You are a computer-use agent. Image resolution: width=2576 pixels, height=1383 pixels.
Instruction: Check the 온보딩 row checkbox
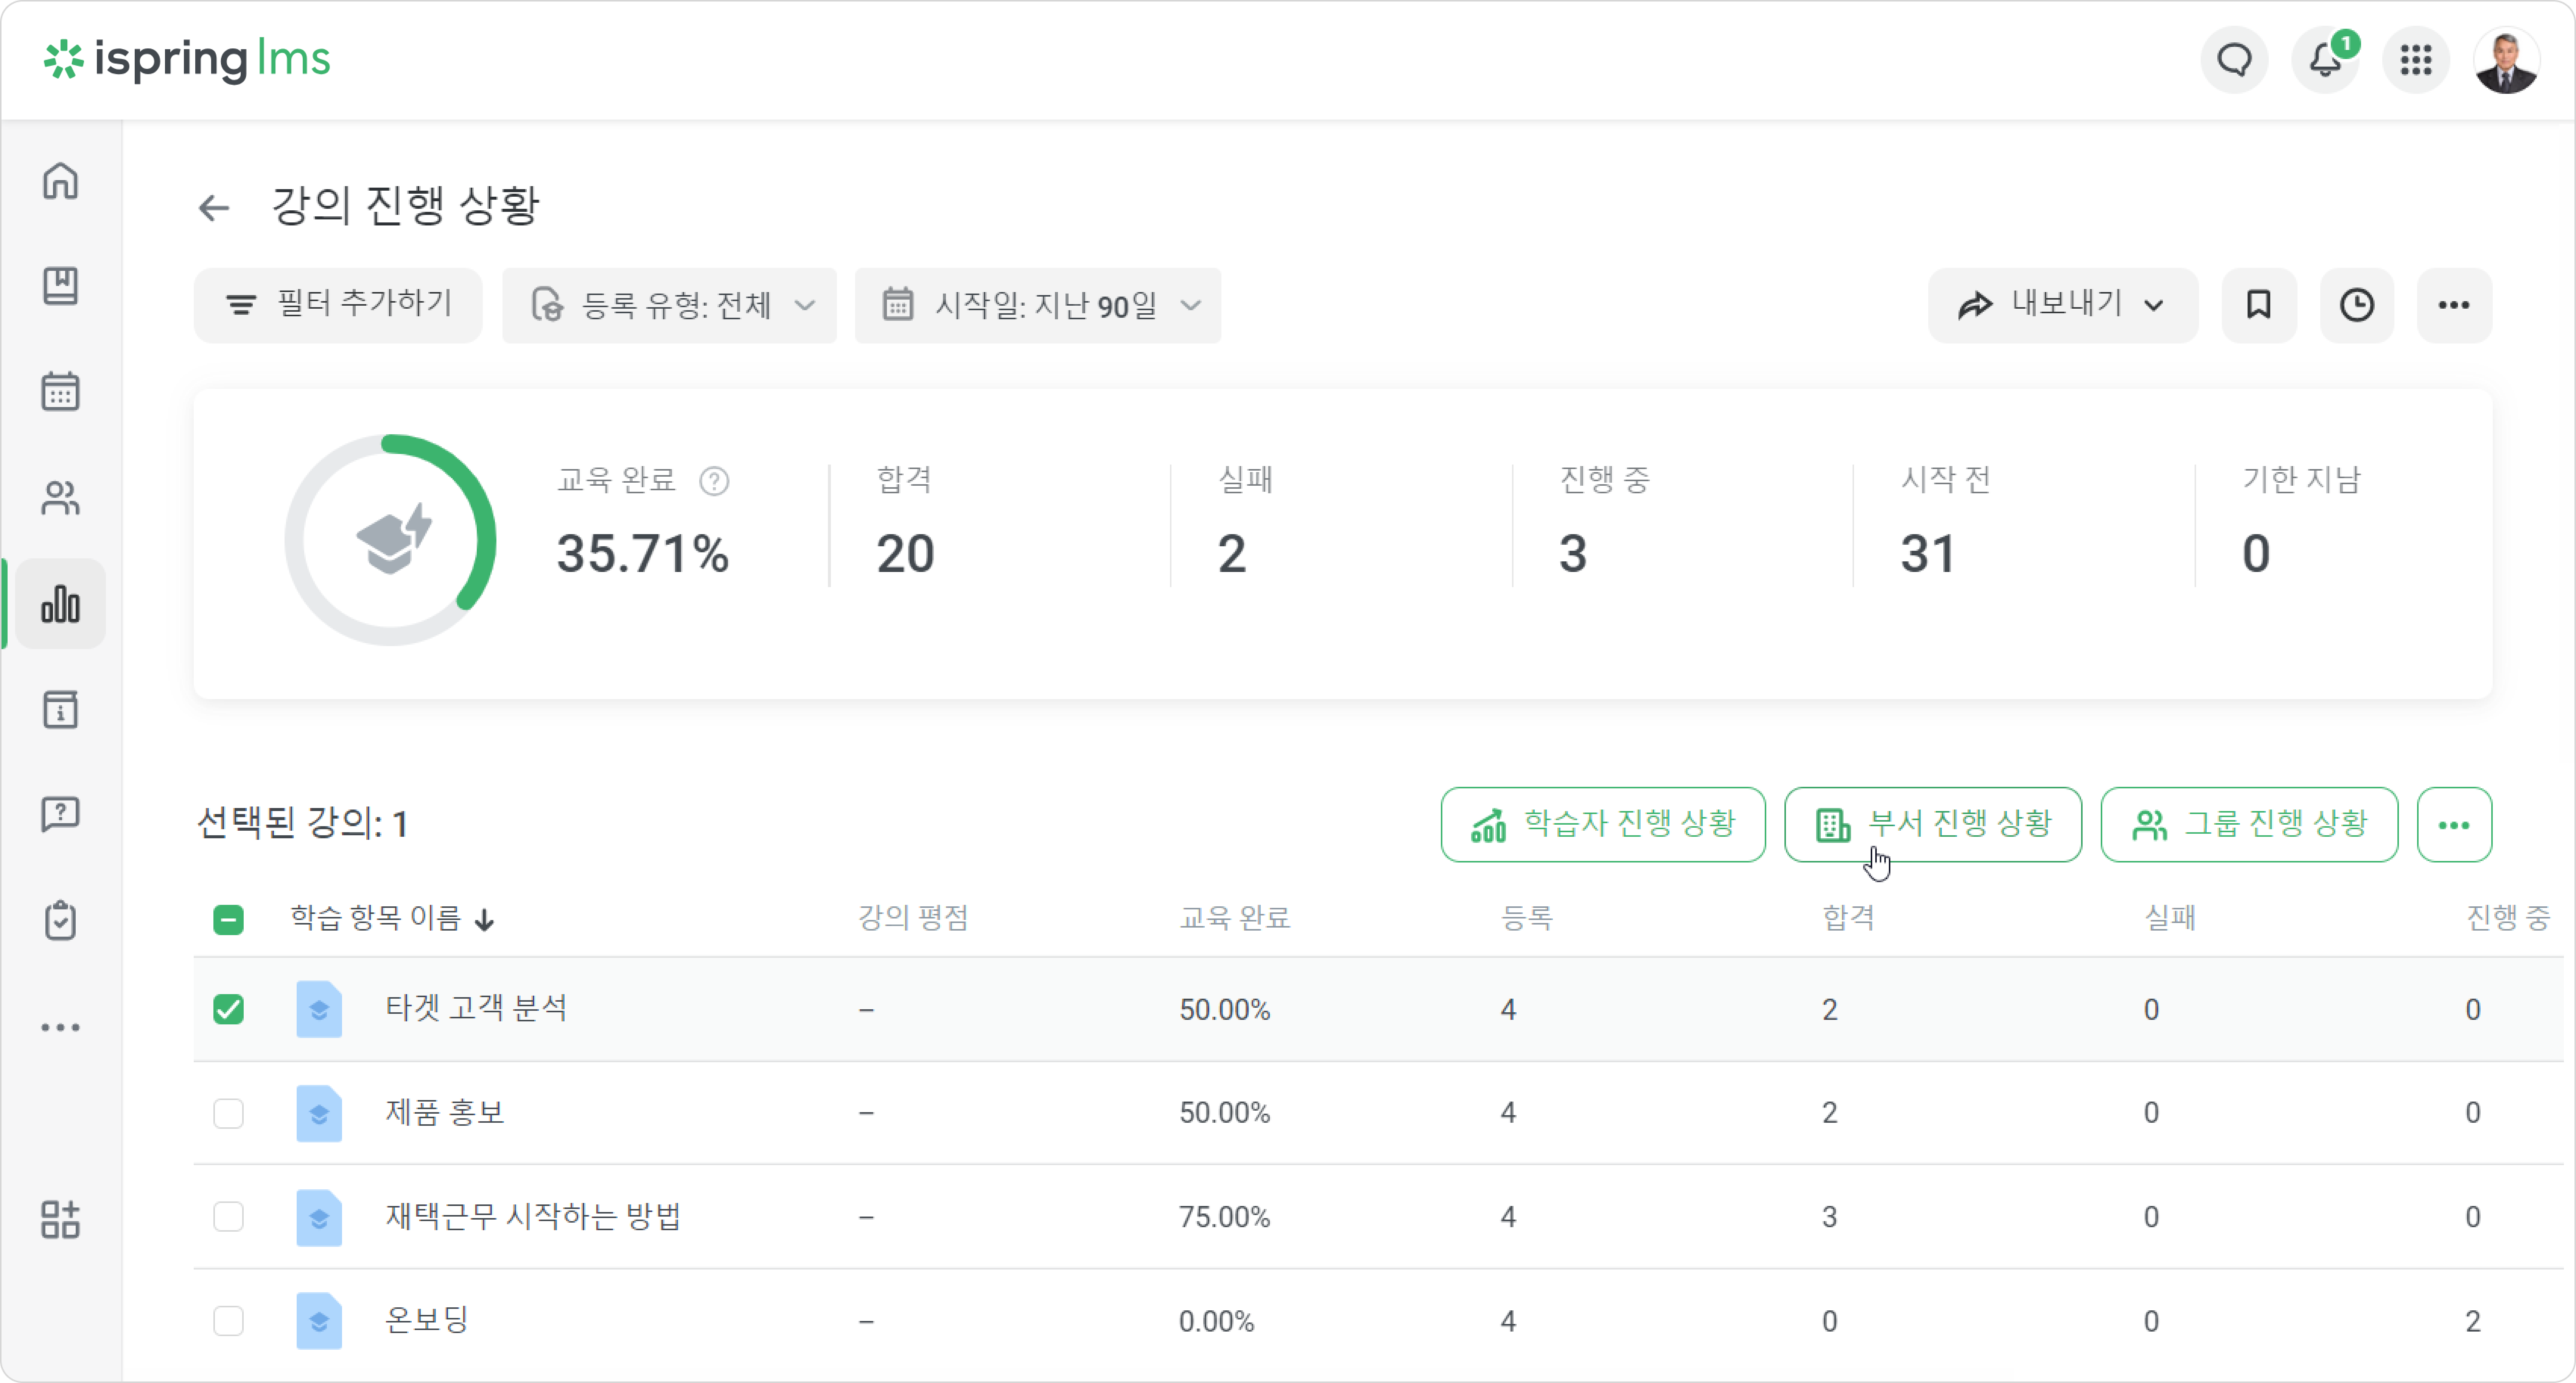(x=228, y=1321)
